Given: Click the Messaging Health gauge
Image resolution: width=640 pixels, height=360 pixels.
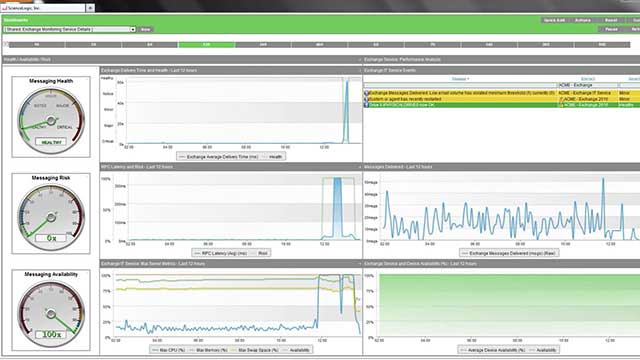Looking at the screenshot, I should tap(51, 121).
